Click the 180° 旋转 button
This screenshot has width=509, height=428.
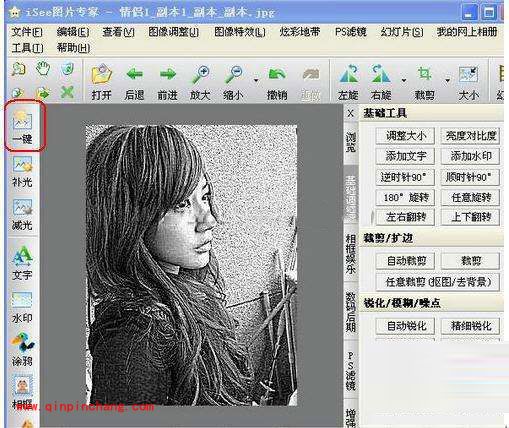pyautogui.click(x=405, y=197)
